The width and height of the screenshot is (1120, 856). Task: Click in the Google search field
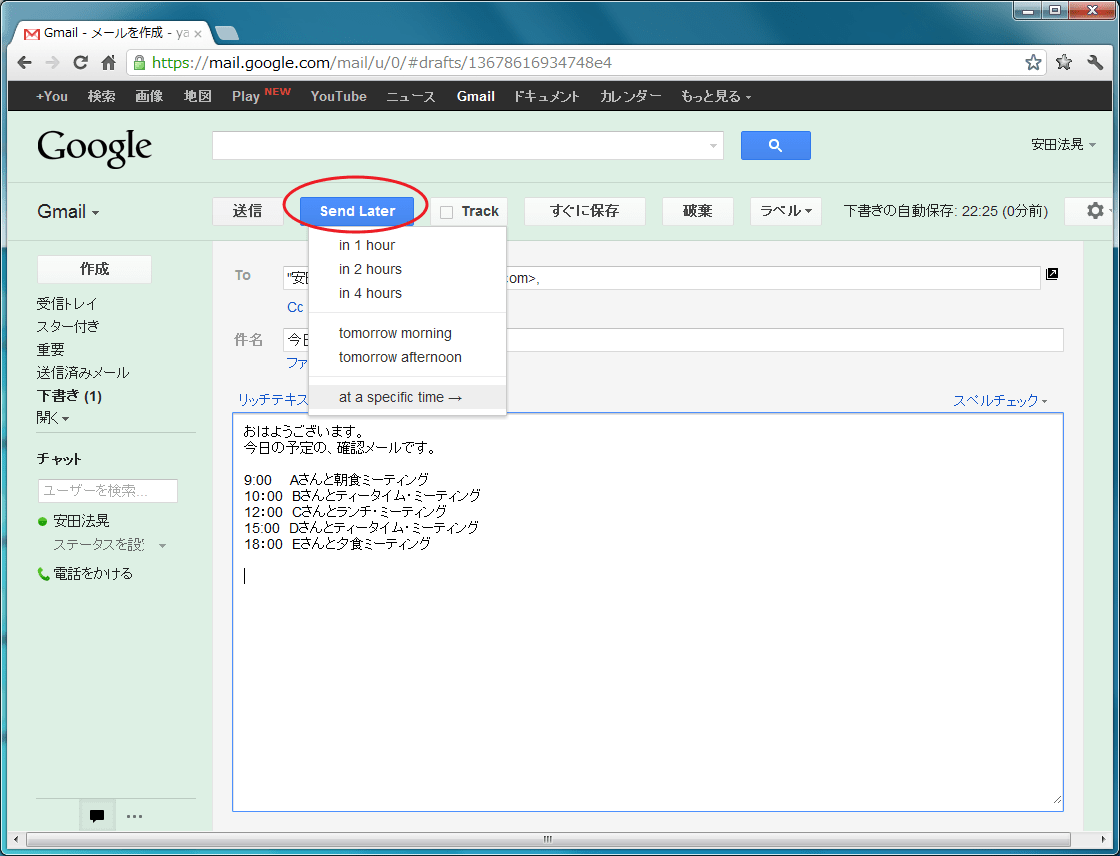[x=460, y=146]
